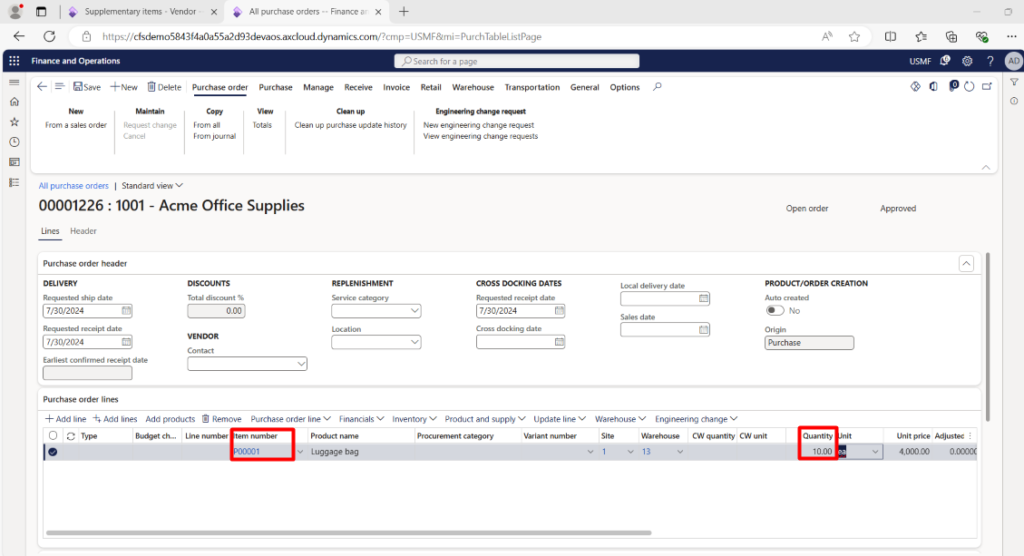1024x556 pixels.
Task: Open notifications bell in the header
Action: tap(945, 61)
